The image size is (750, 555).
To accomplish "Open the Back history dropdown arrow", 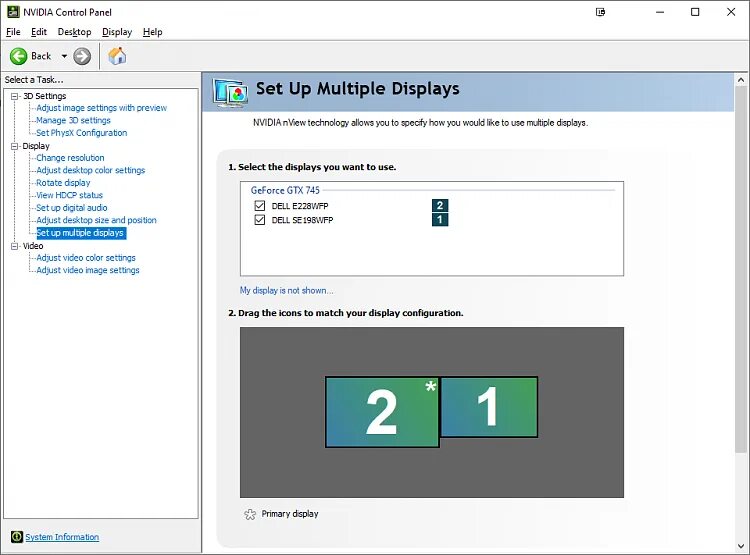I will (x=64, y=56).
